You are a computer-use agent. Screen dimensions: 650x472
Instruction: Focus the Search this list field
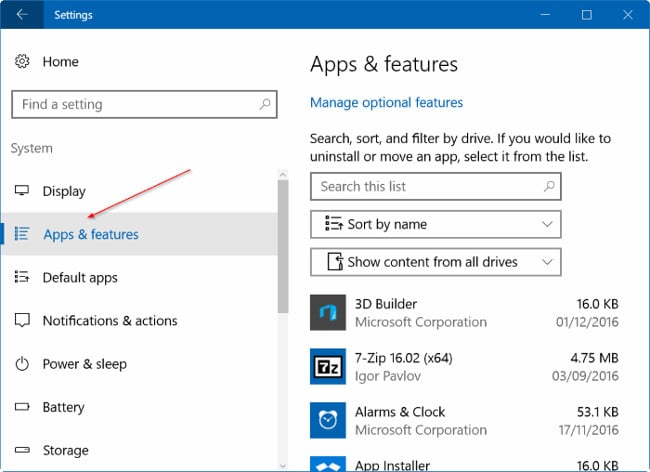coord(436,186)
